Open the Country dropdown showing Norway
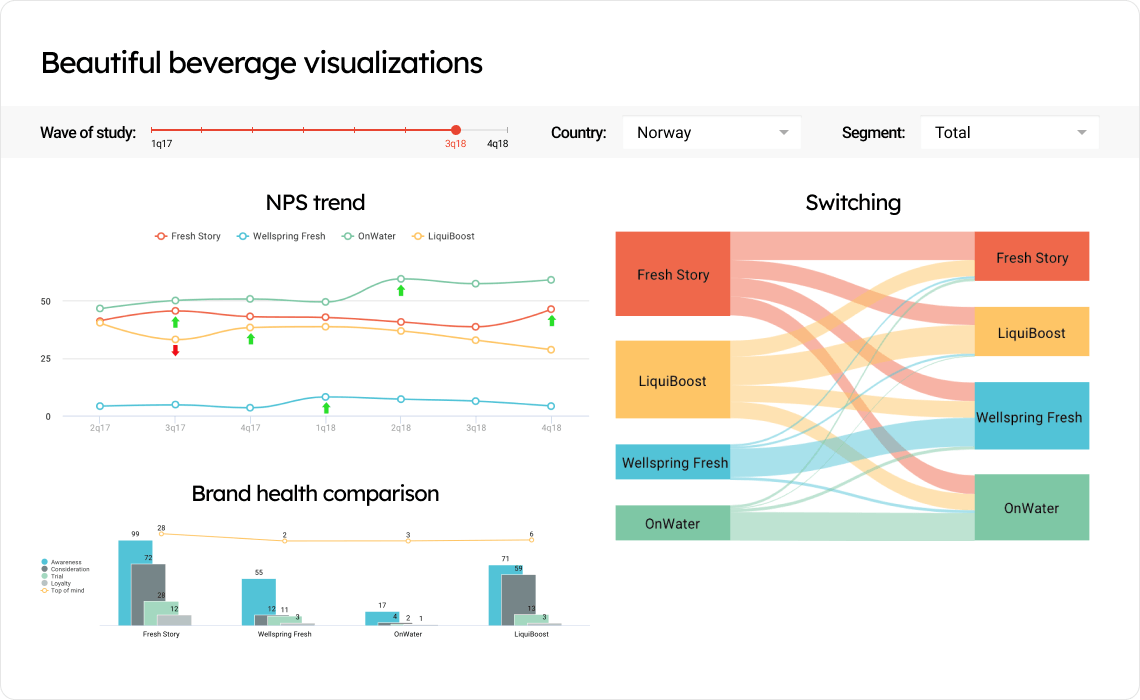The height and width of the screenshot is (700, 1140). click(712, 132)
